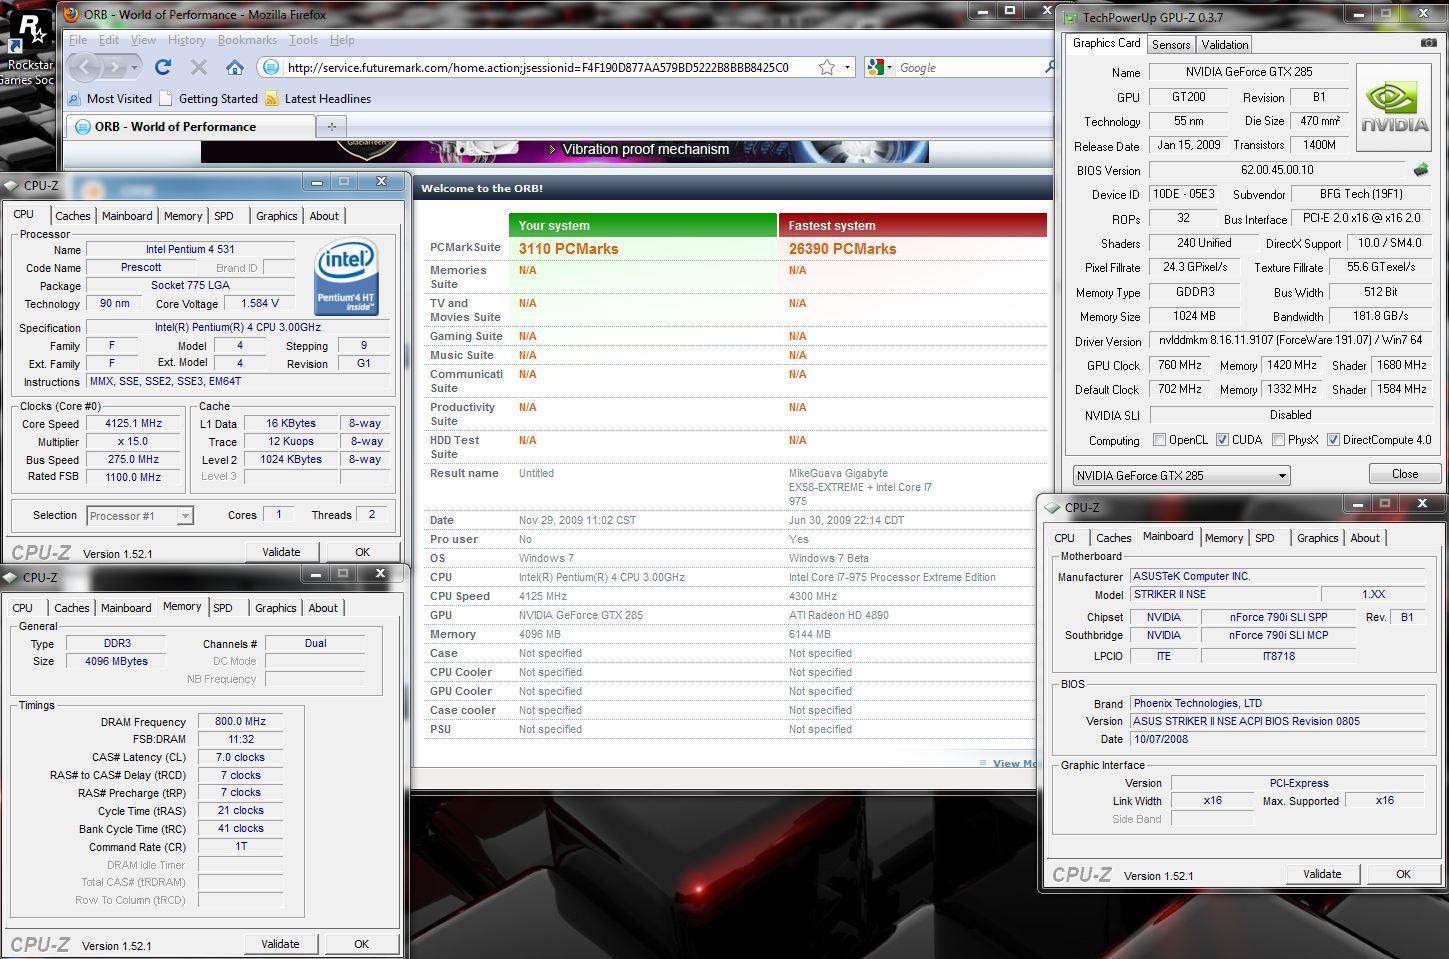Click the GPU Clock 760 MHz value
The width and height of the screenshot is (1449, 959).
[x=1180, y=365]
